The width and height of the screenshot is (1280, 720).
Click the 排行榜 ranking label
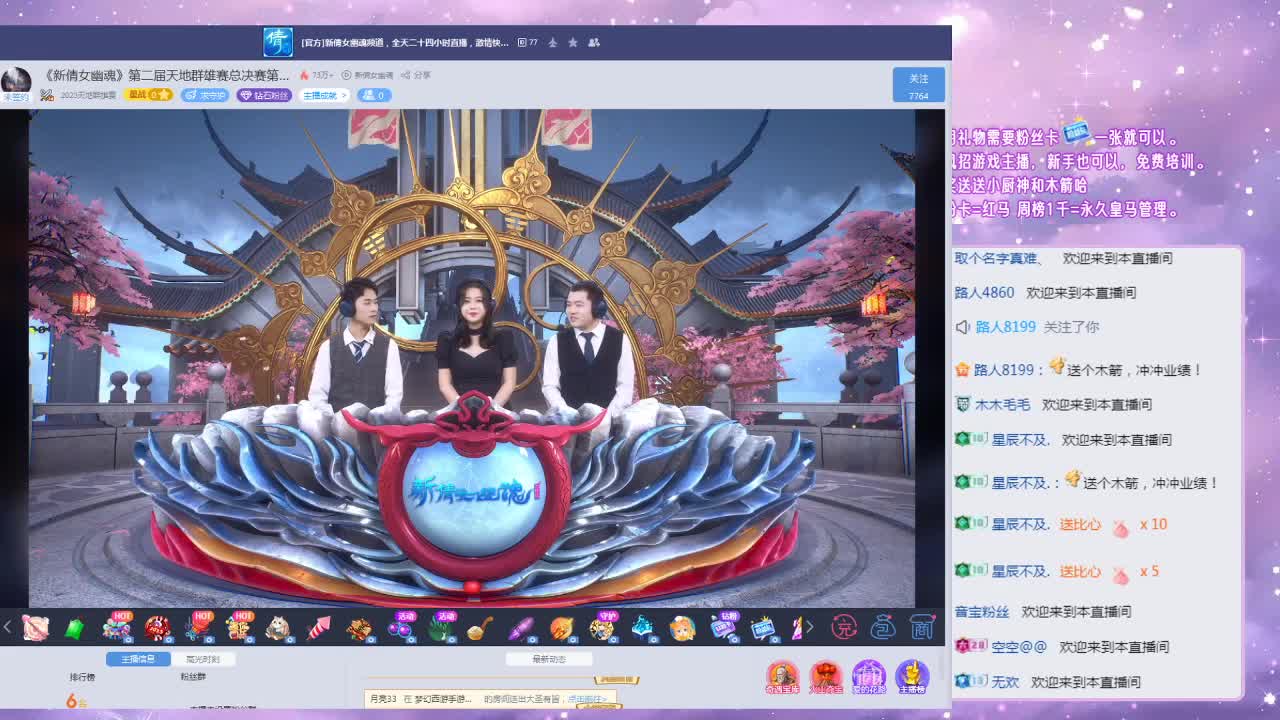tap(82, 677)
